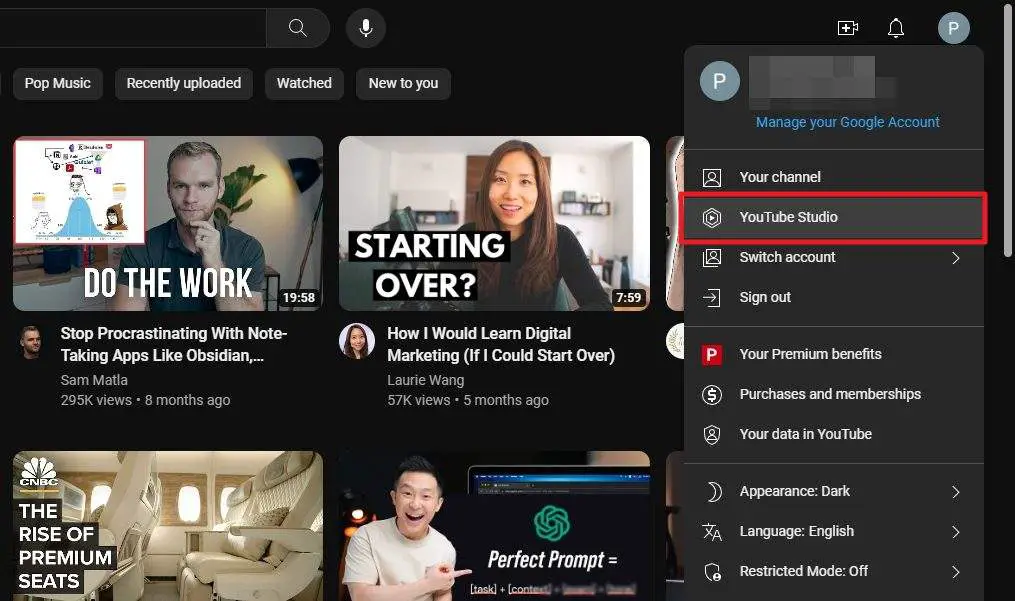Click the Switch account icon
The width and height of the screenshot is (1015, 601).
(x=712, y=258)
